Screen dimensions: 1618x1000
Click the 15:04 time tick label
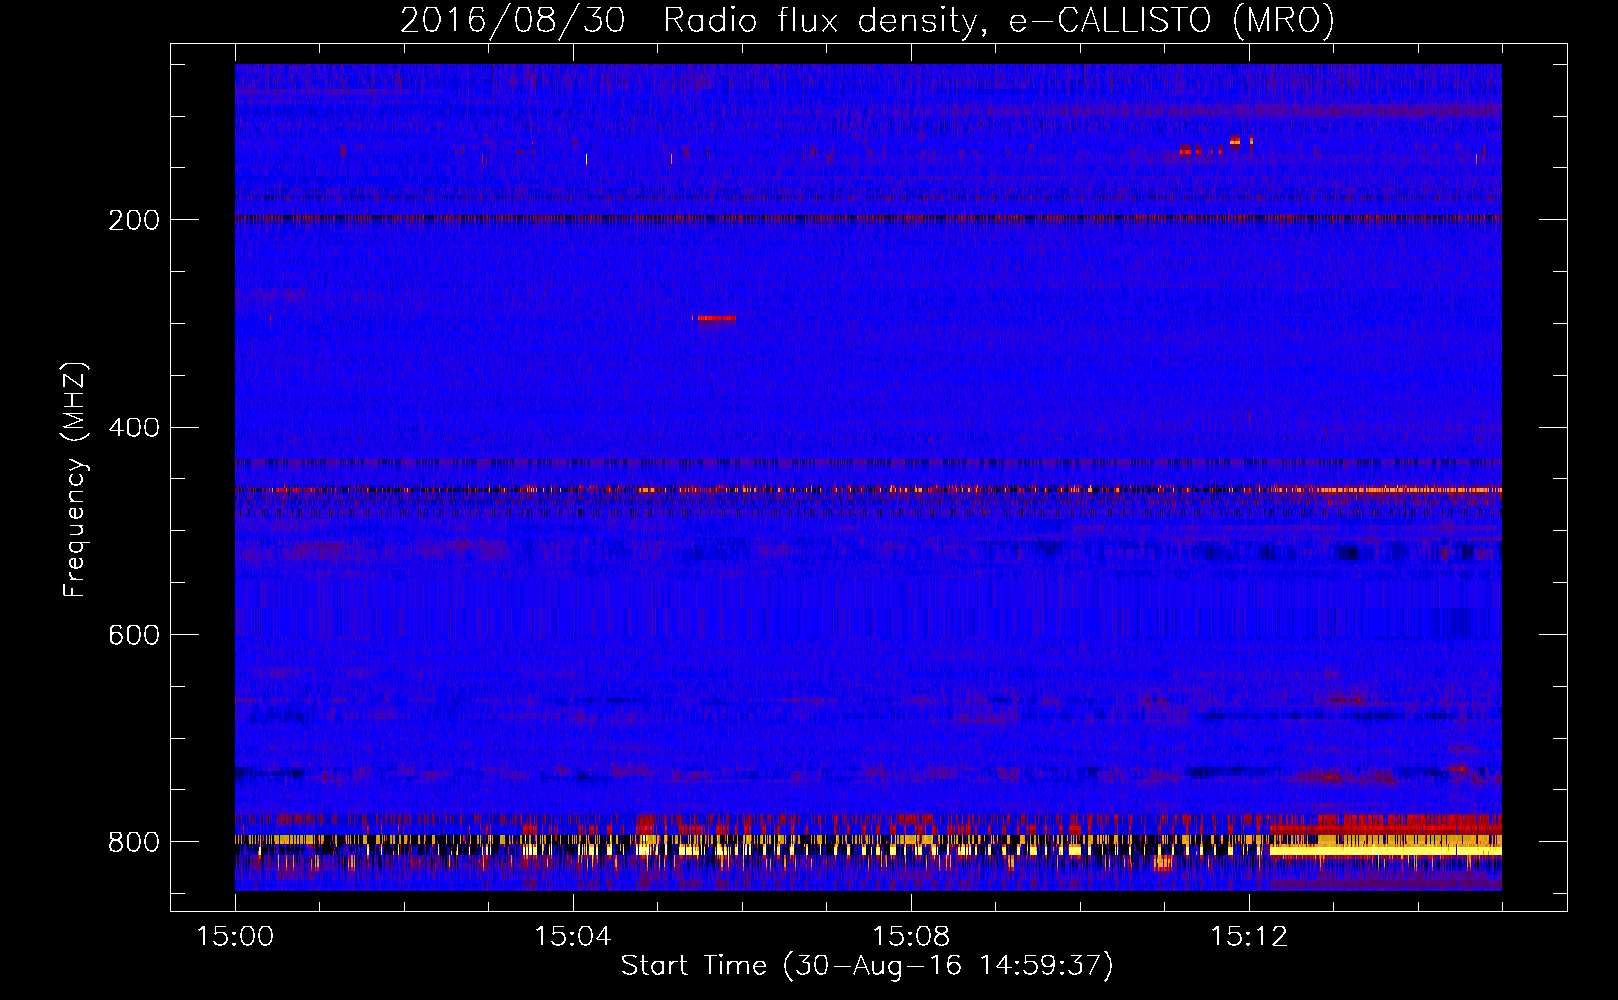[x=573, y=937]
